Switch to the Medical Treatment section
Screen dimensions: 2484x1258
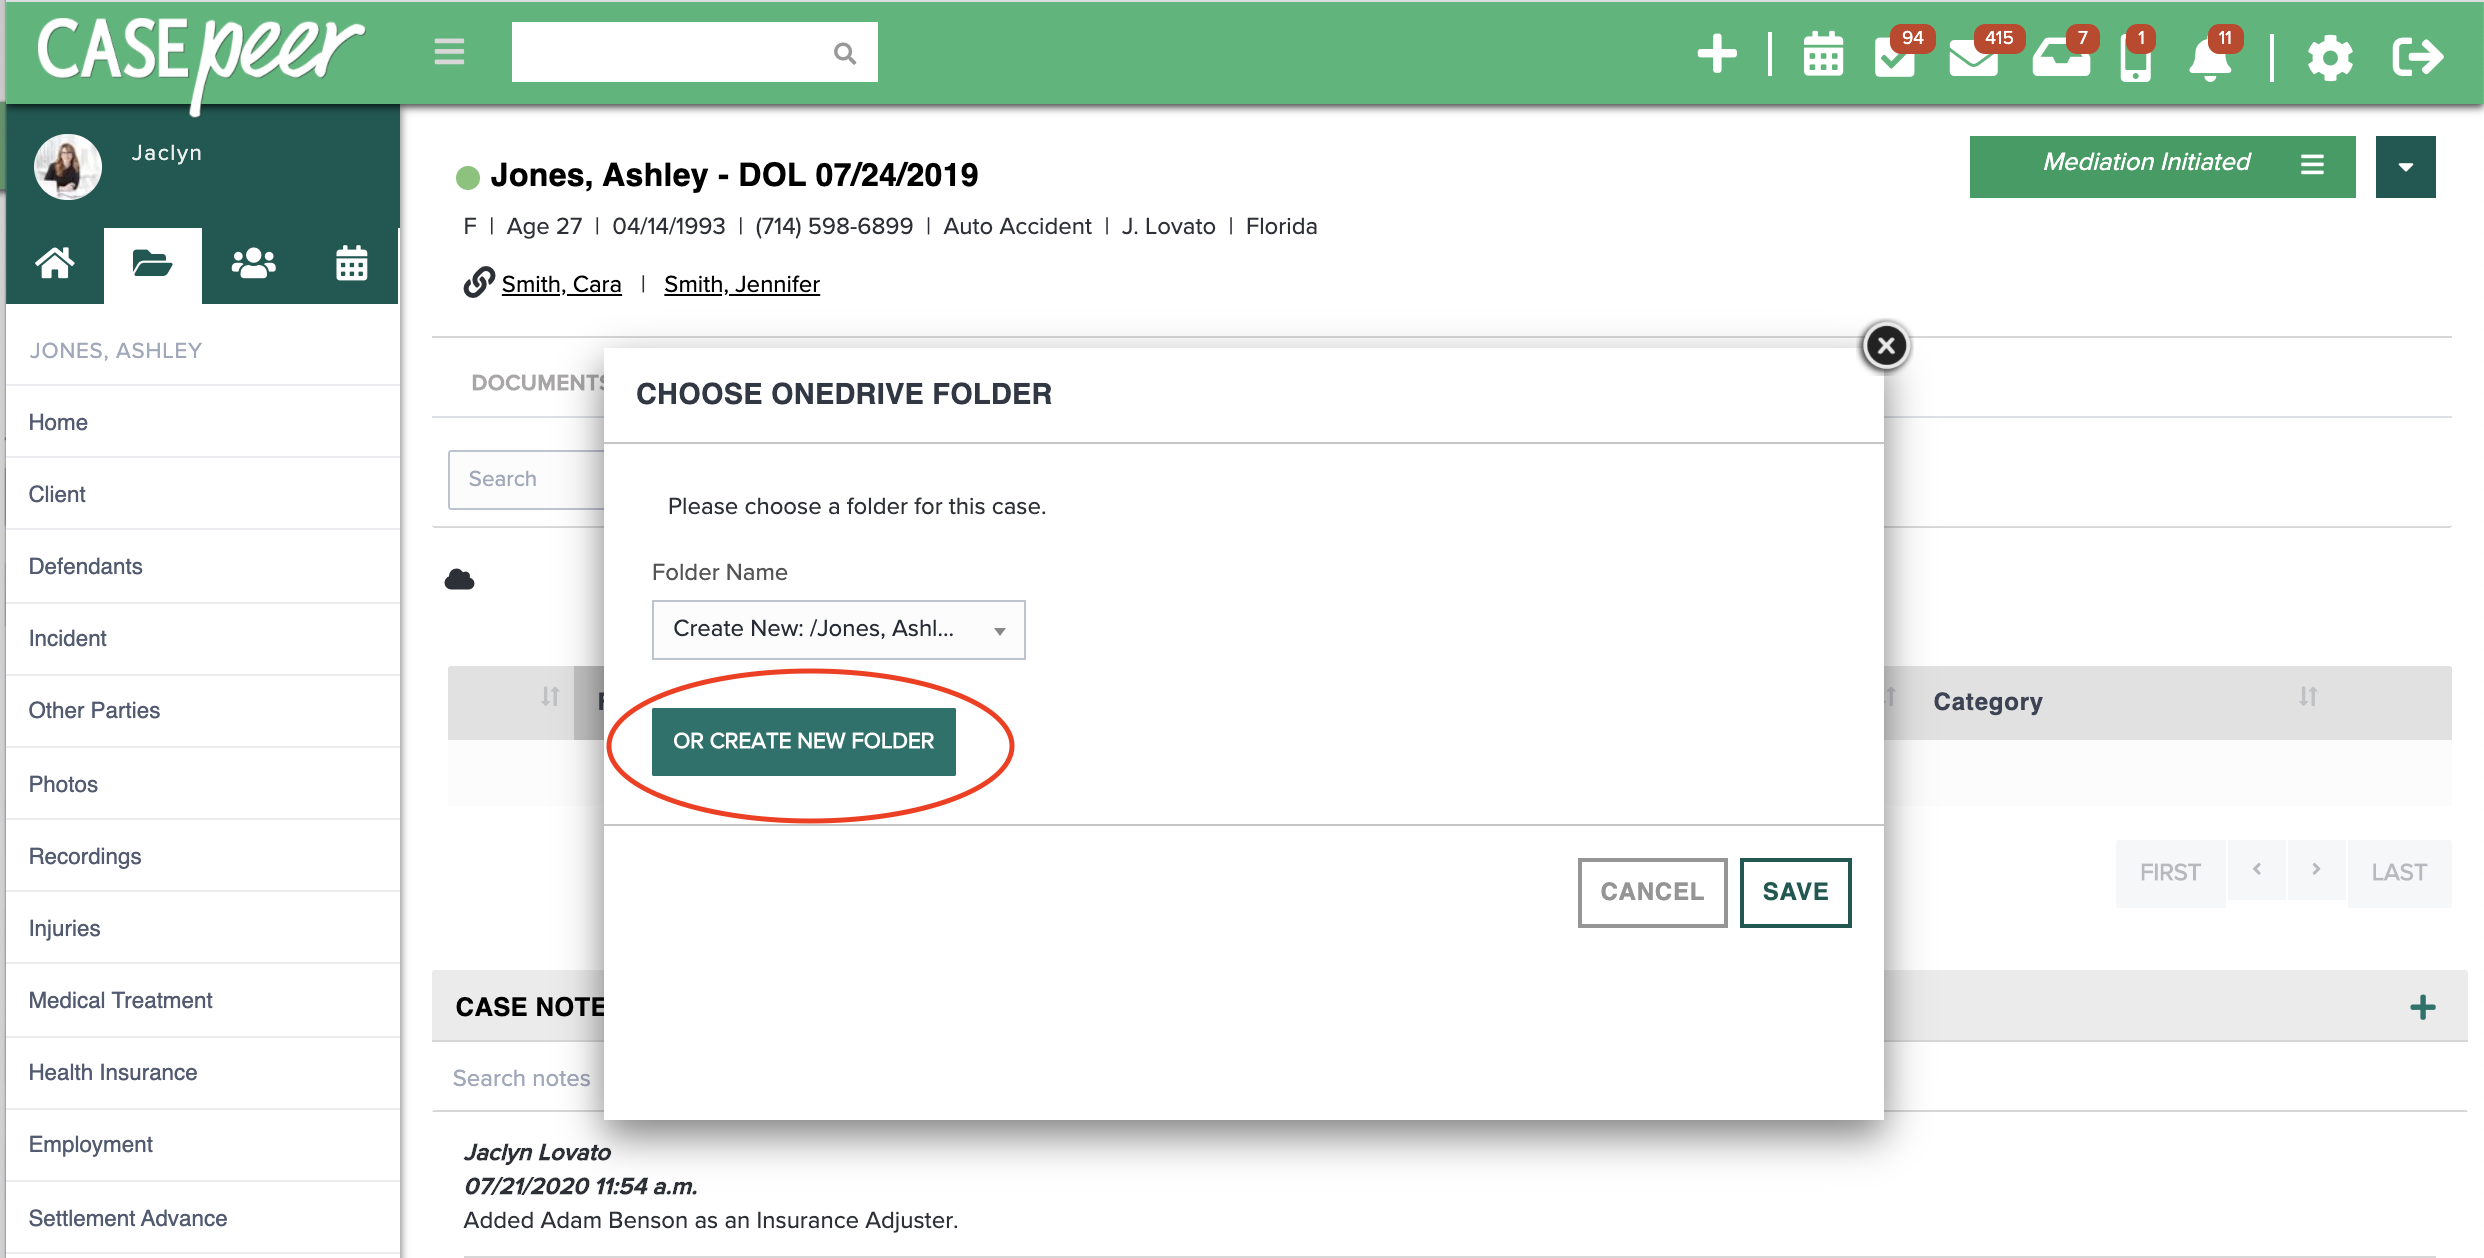[x=120, y=1000]
